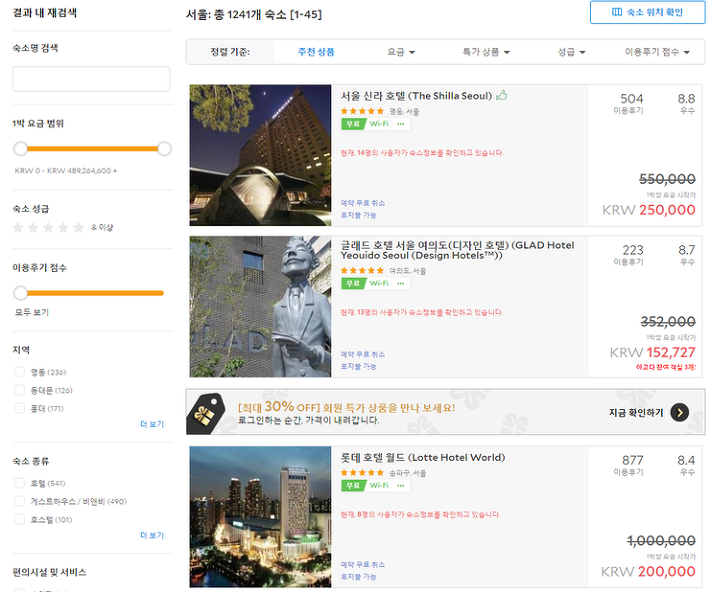710x592 pixels.
Task: Open 롯데 호텔 월드 (Lotte Hotel World) title link
Action: 423,457
